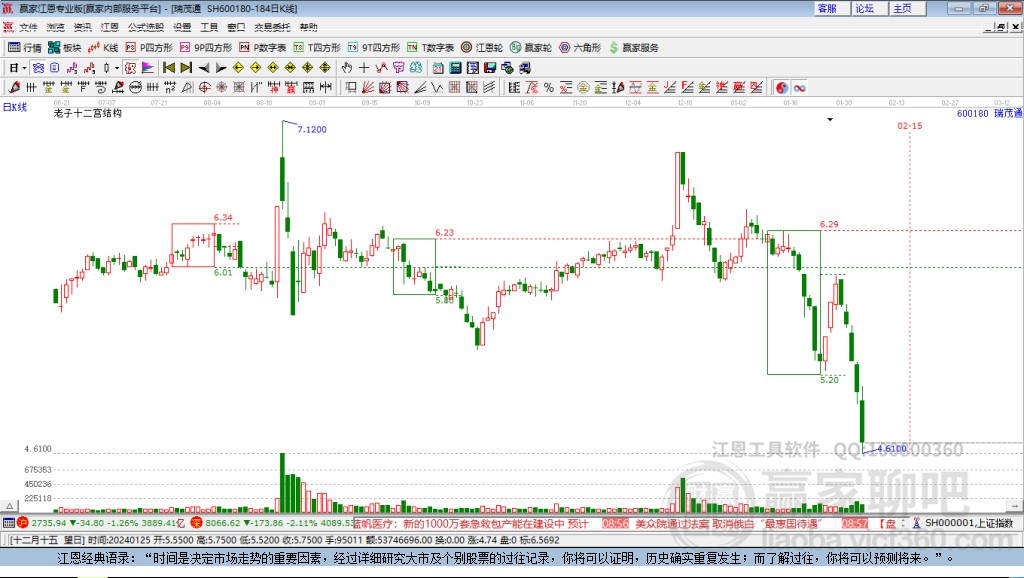
Task: Select the hand pan tool
Action: pos(347,68)
